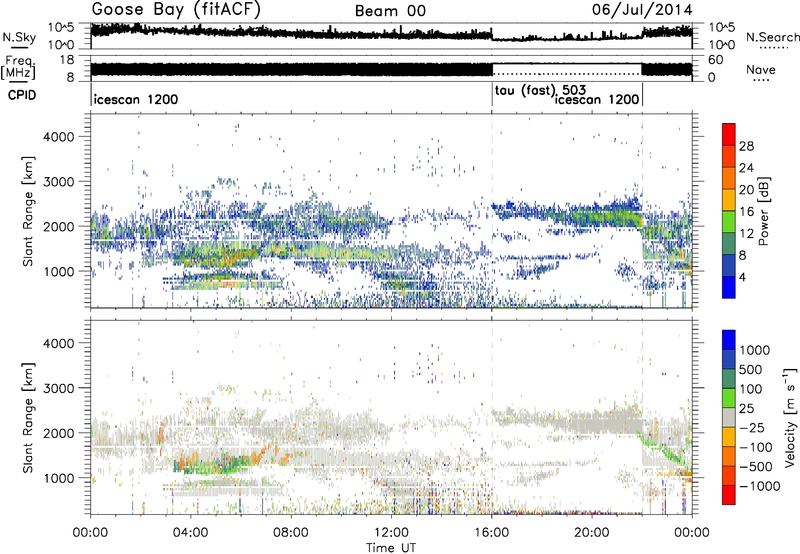Click the light green segment of power colorbar

tap(729, 221)
